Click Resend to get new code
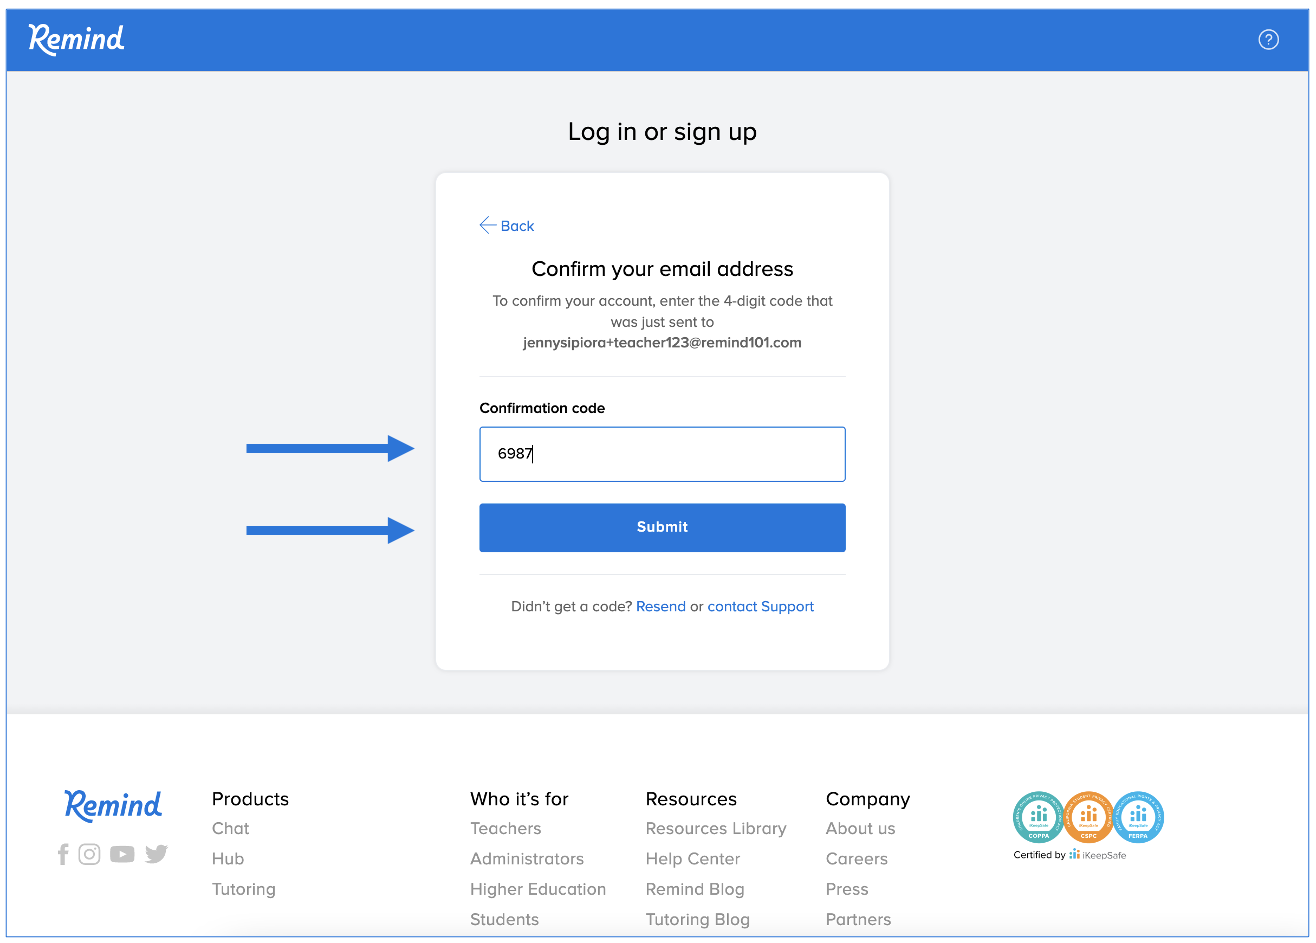 tap(661, 607)
